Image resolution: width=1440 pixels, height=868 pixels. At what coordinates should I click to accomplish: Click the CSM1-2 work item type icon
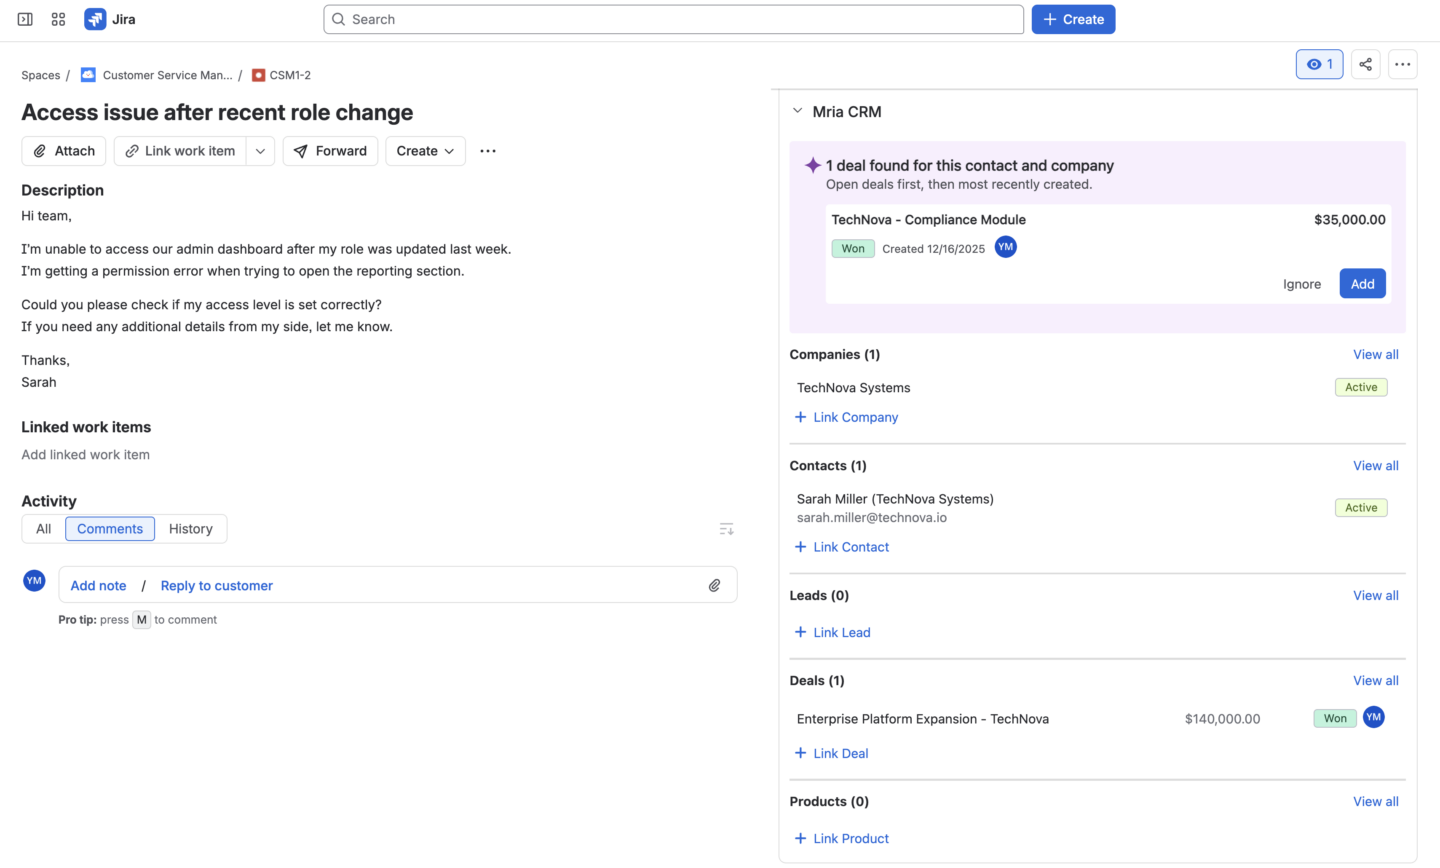(258, 75)
